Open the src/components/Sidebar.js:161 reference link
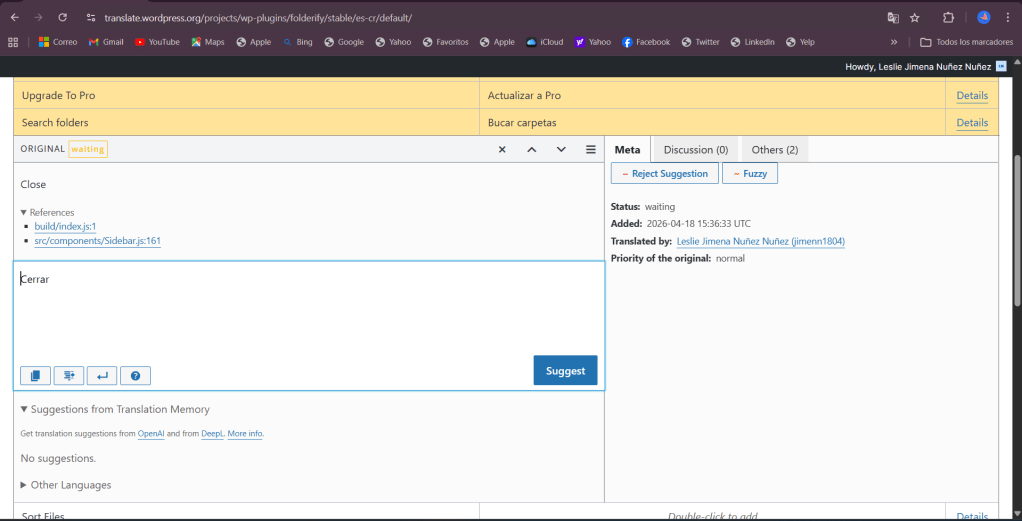 [97, 241]
